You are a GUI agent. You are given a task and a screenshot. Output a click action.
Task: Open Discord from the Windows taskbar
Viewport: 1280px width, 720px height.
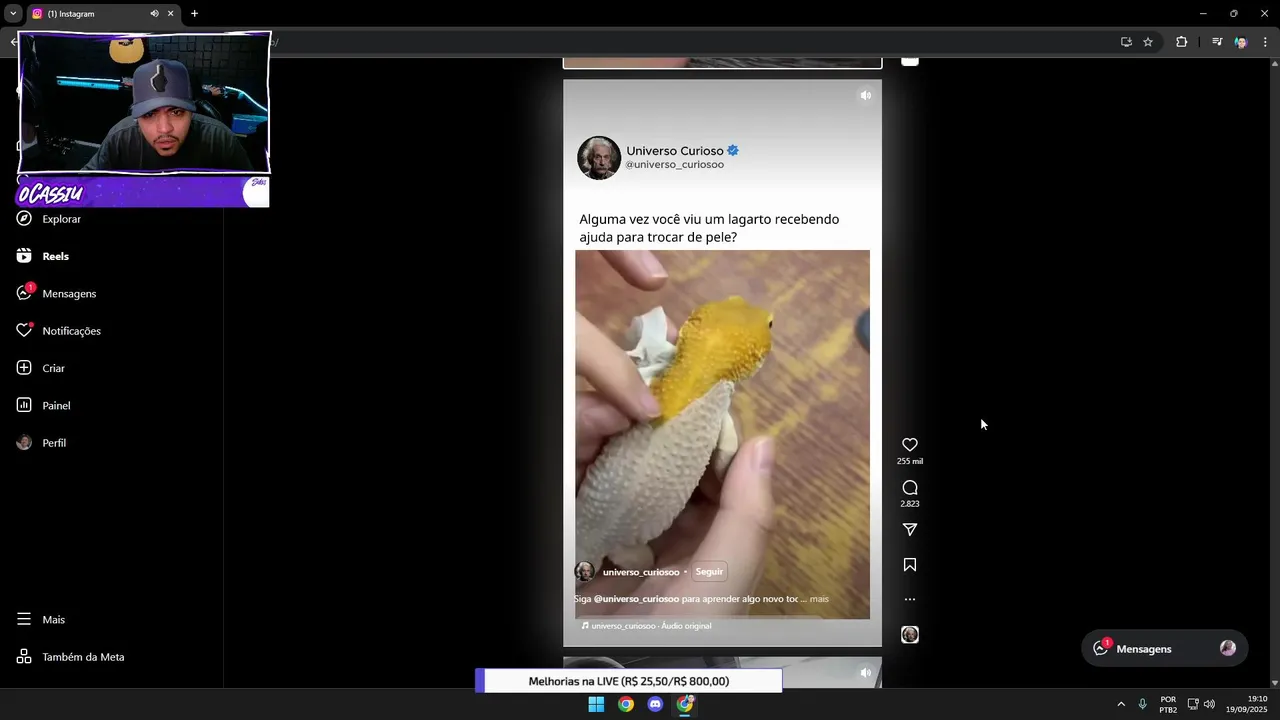(655, 704)
